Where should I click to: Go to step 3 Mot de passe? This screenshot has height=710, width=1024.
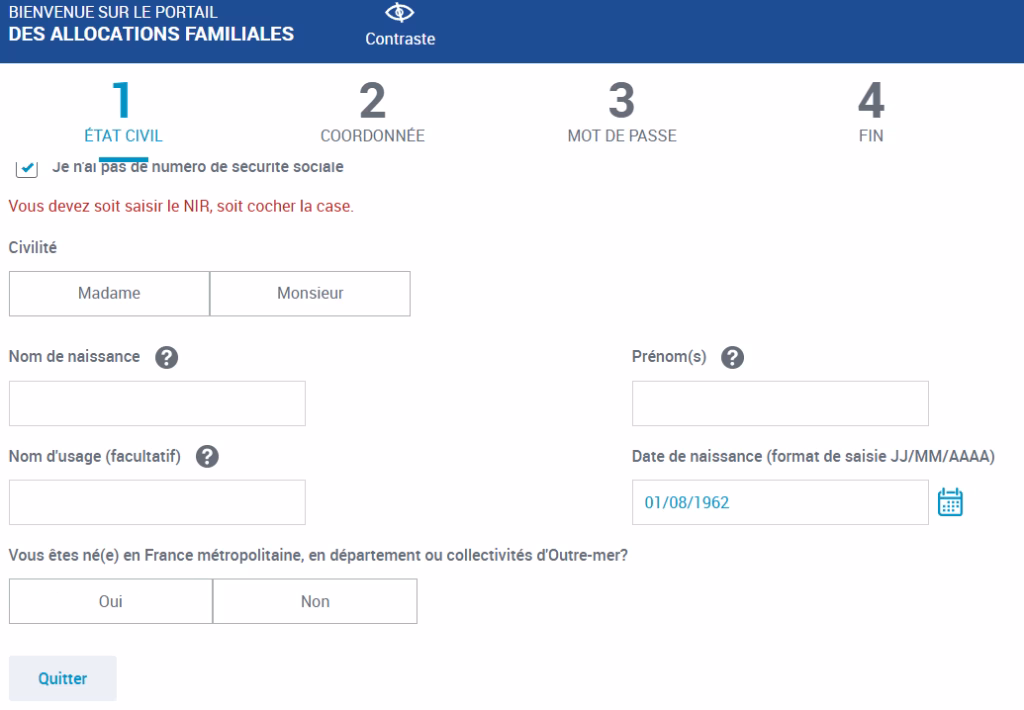point(622,113)
